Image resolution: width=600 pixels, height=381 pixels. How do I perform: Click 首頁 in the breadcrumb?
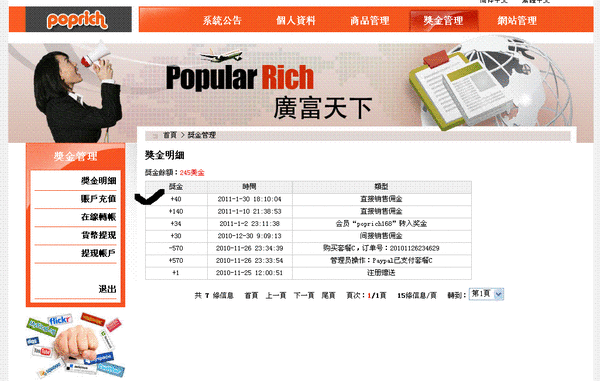pyautogui.click(x=170, y=135)
